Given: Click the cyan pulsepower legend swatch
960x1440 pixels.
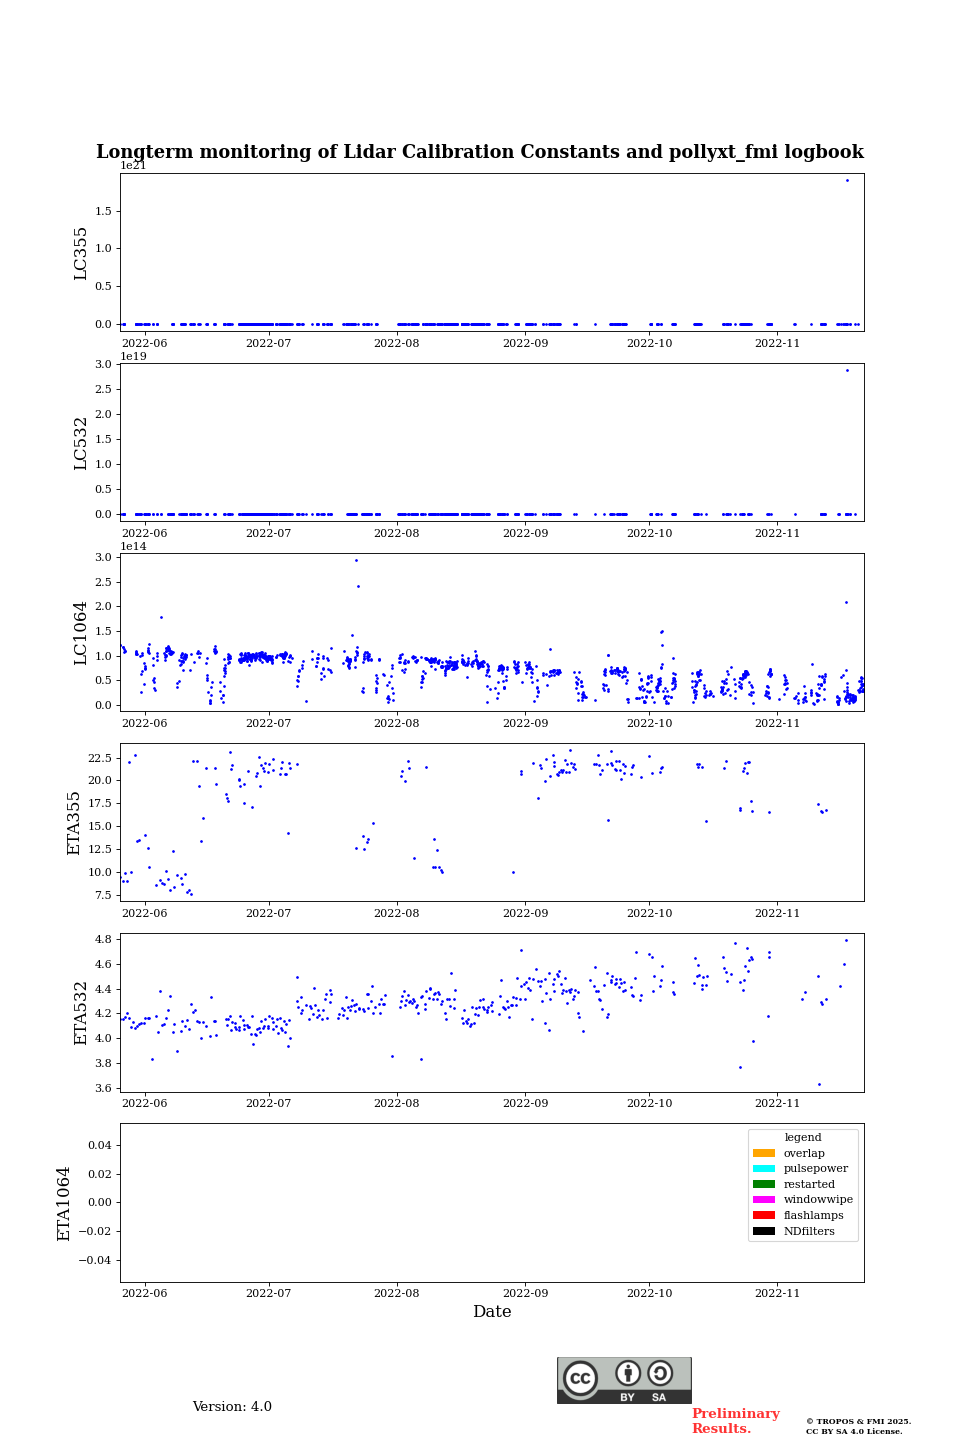Looking at the screenshot, I should 763,1169.
